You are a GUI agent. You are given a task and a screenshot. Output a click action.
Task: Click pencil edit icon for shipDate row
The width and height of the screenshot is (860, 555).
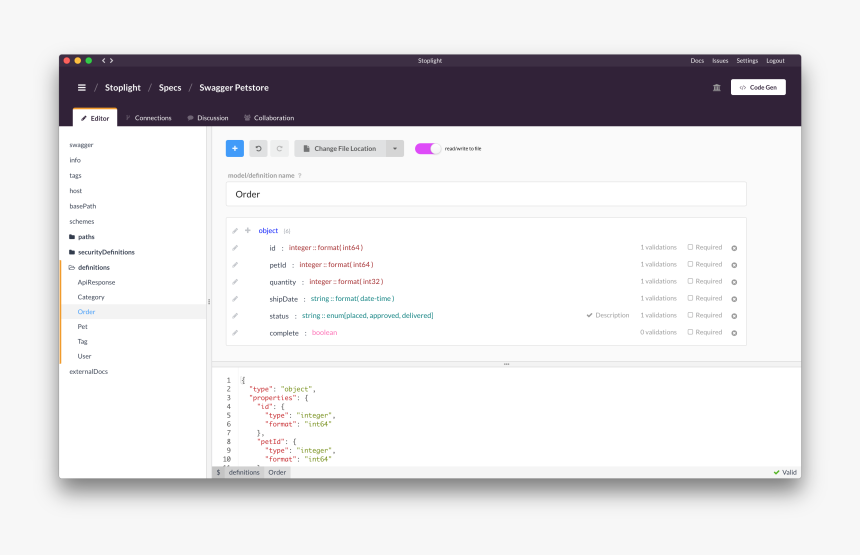pyautogui.click(x=235, y=299)
